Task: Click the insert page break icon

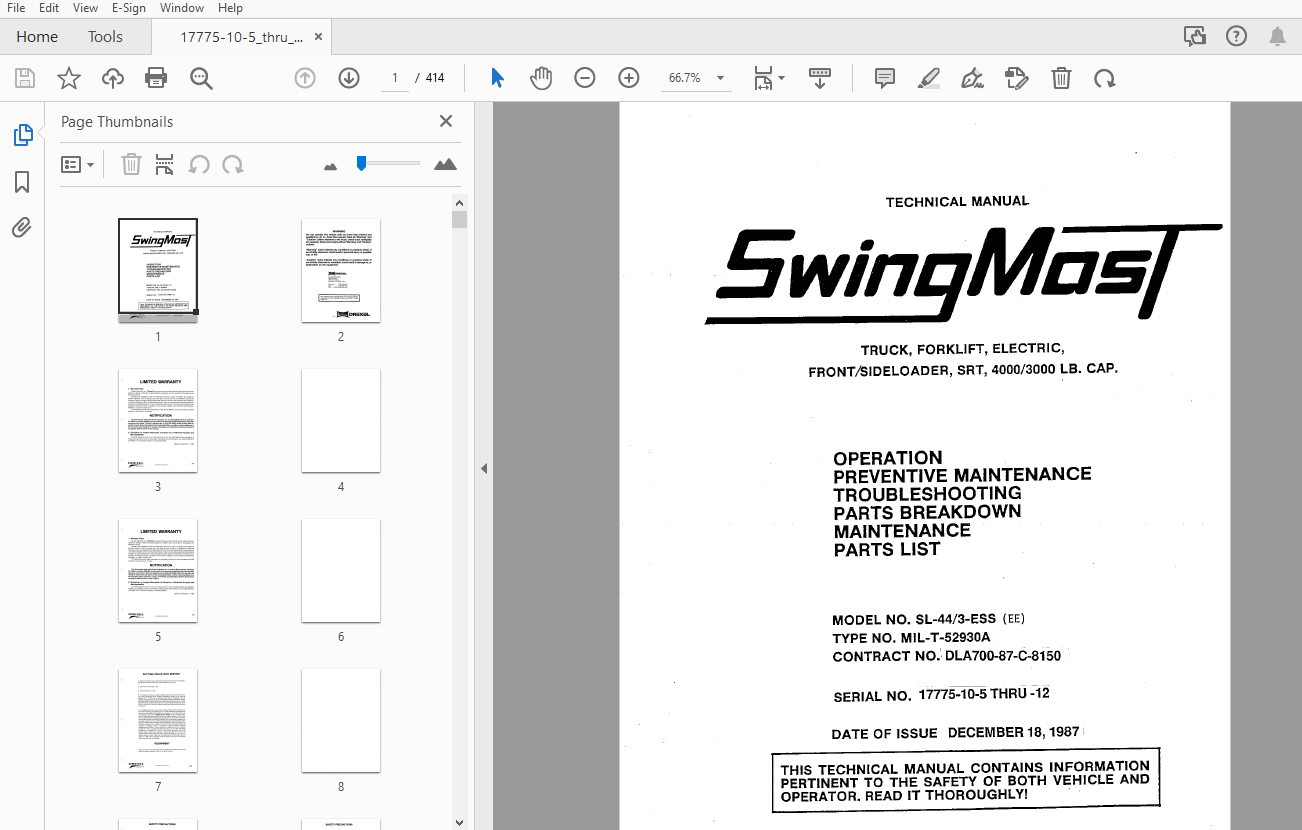Action: [x=165, y=164]
